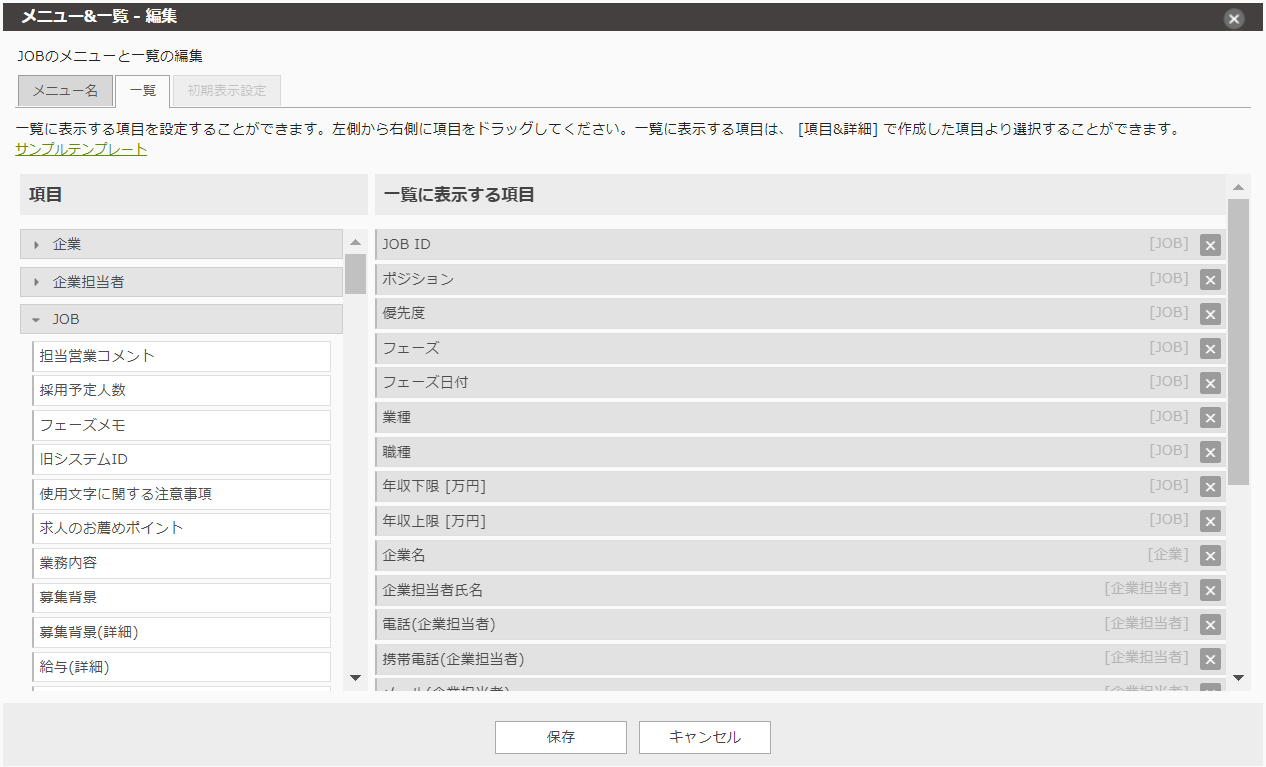Image resolution: width=1266 pixels, height=767 pixels.
Task: Remove 年収上限 [万円] from the list
Action: click(1210, 521)
